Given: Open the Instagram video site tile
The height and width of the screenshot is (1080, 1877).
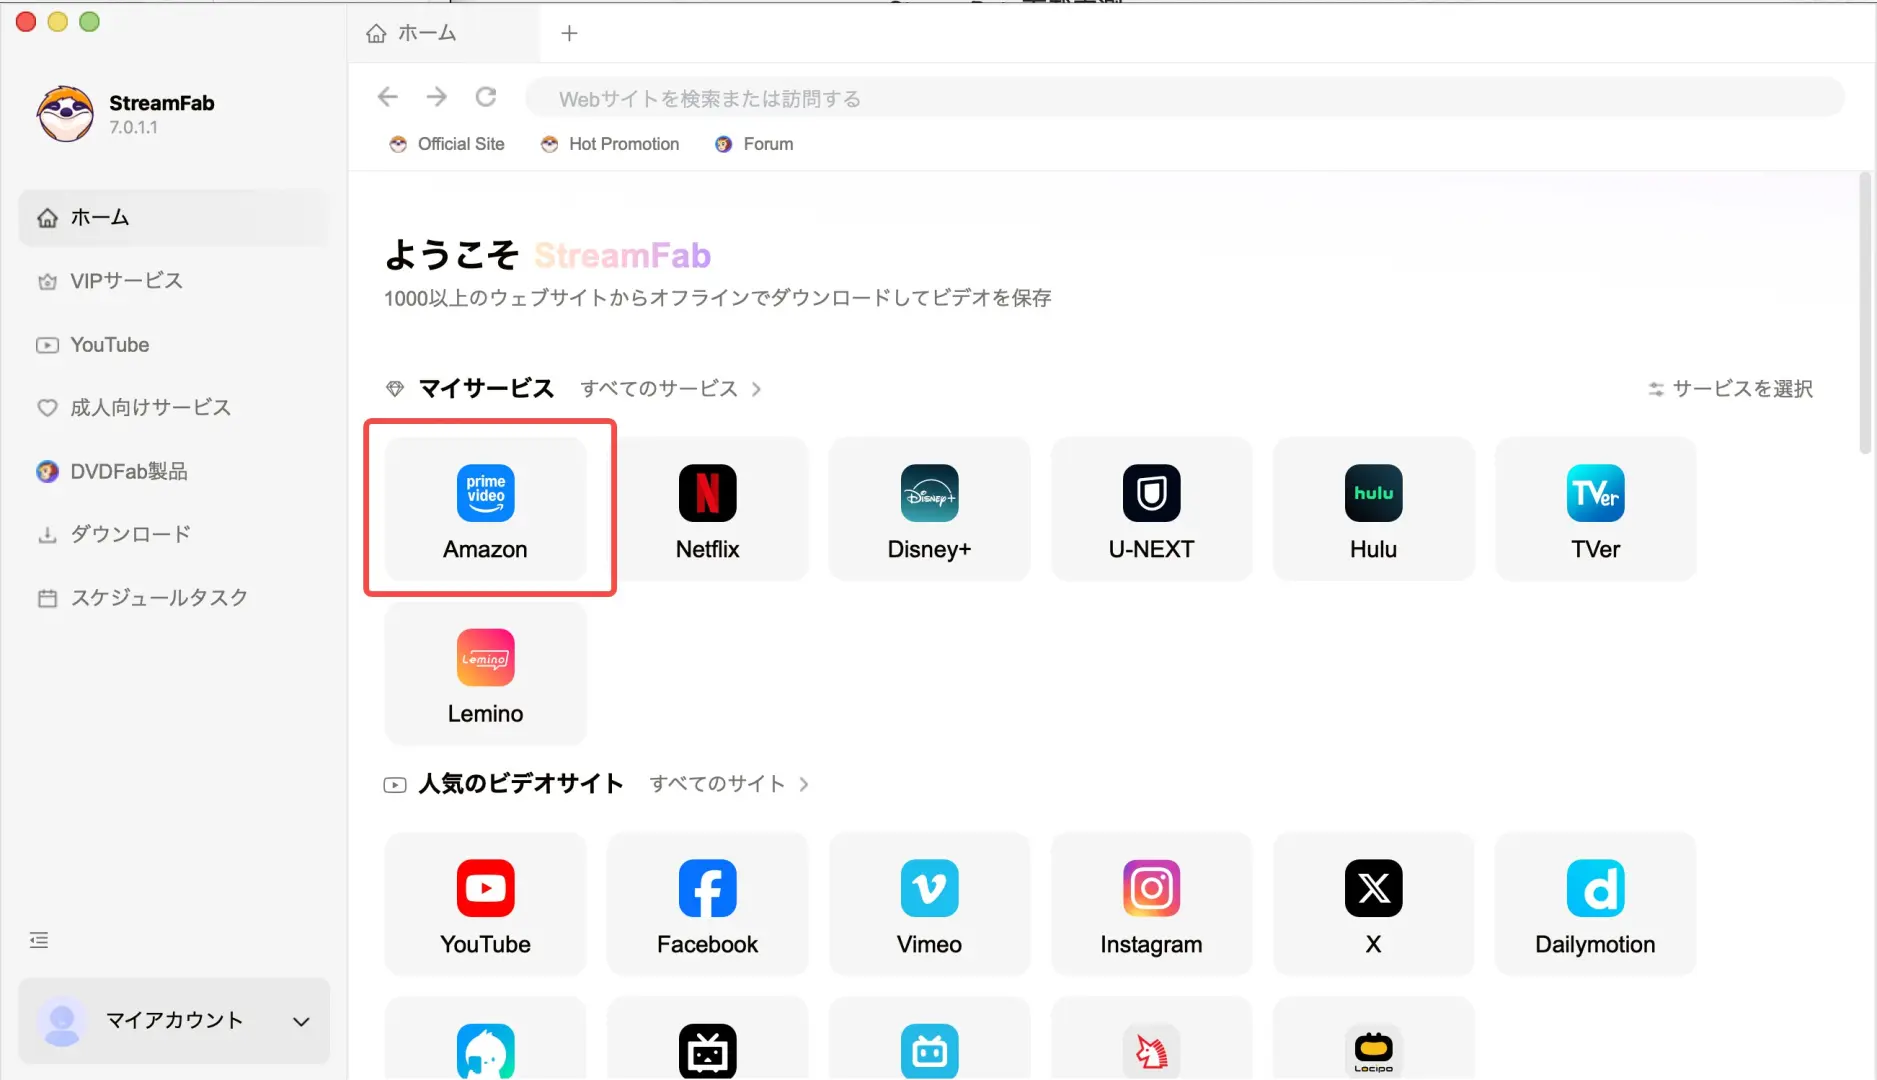Looking at the screenshot, I should pyautogui.click(x=1151, y=904).
